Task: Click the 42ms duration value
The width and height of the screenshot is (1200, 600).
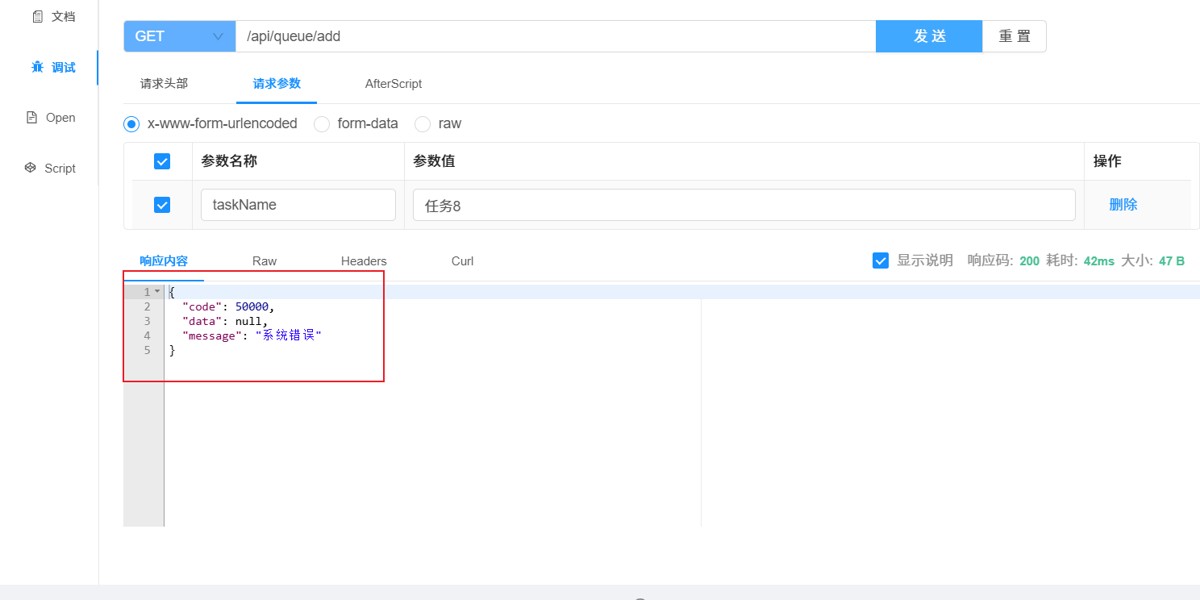Action: pos(1099,261)
